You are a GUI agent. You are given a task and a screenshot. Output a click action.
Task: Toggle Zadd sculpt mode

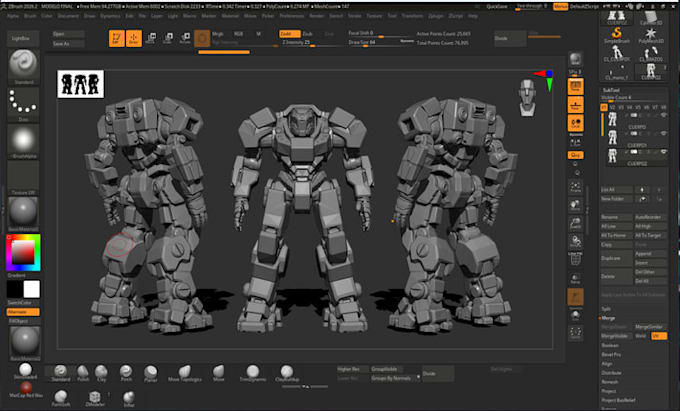[x=290, y=34]
